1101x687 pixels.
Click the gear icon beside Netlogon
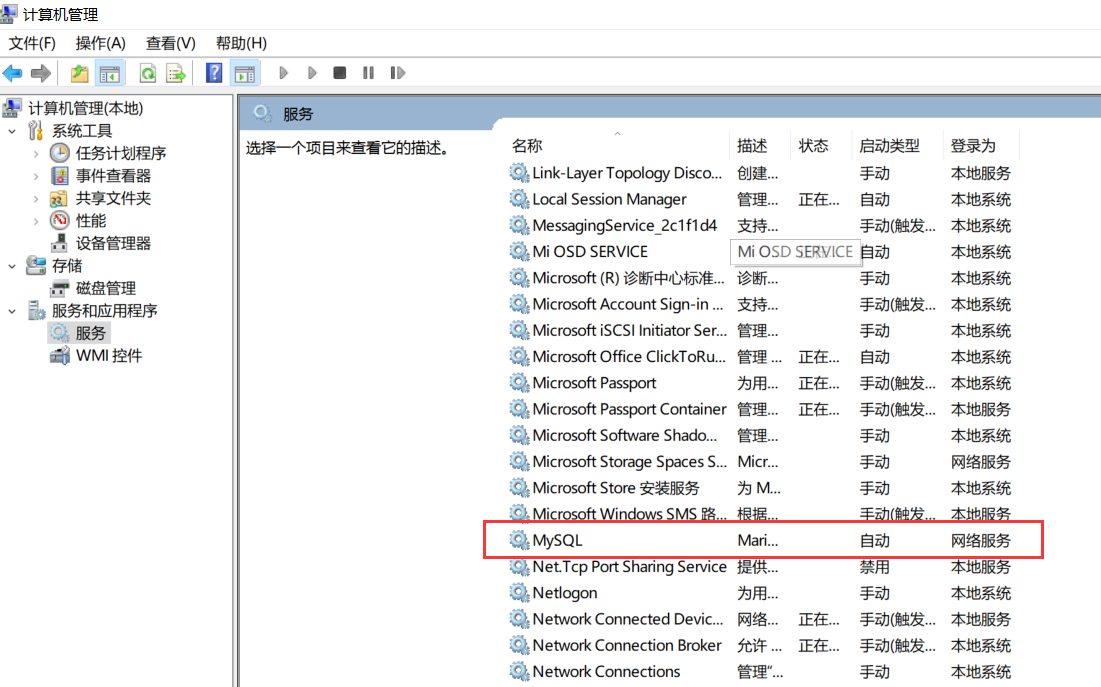pos(519,593)
